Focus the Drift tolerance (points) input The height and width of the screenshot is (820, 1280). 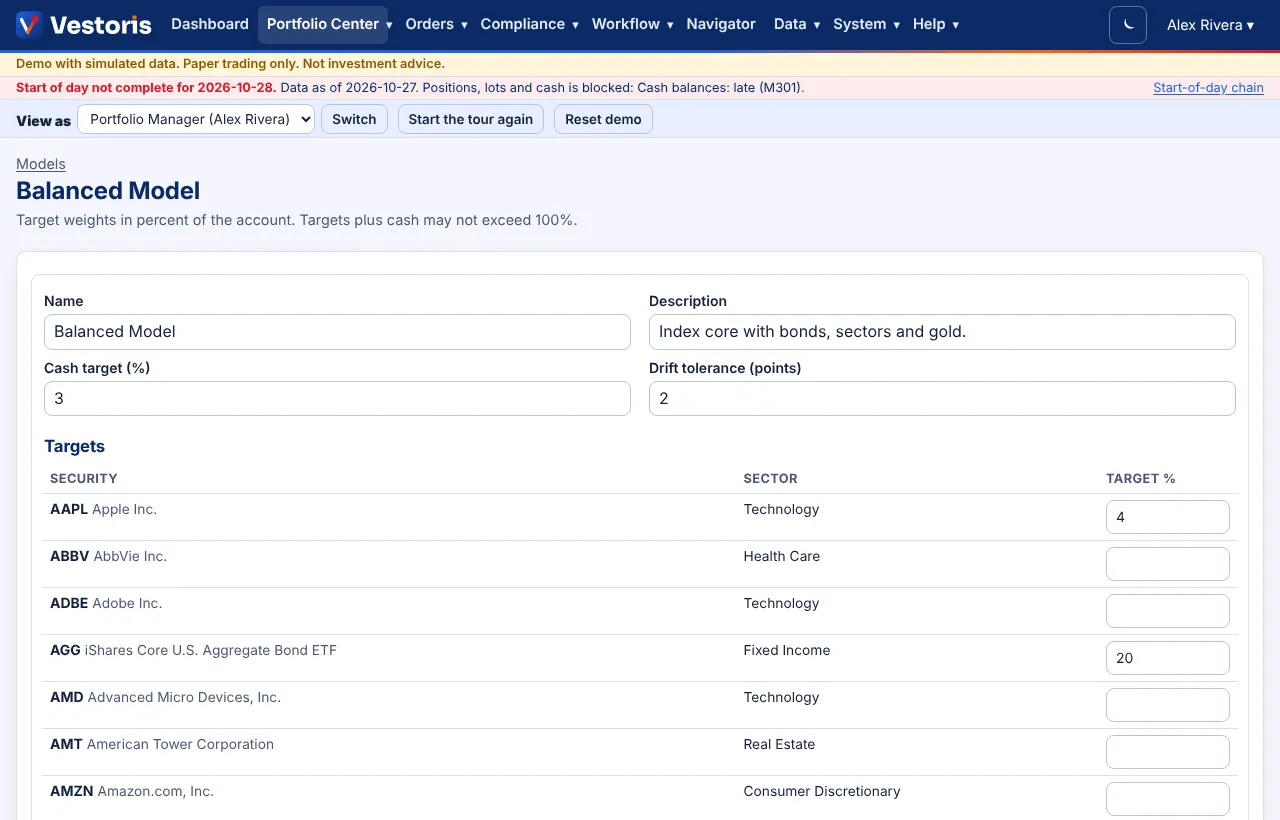(x=942, y=398)
